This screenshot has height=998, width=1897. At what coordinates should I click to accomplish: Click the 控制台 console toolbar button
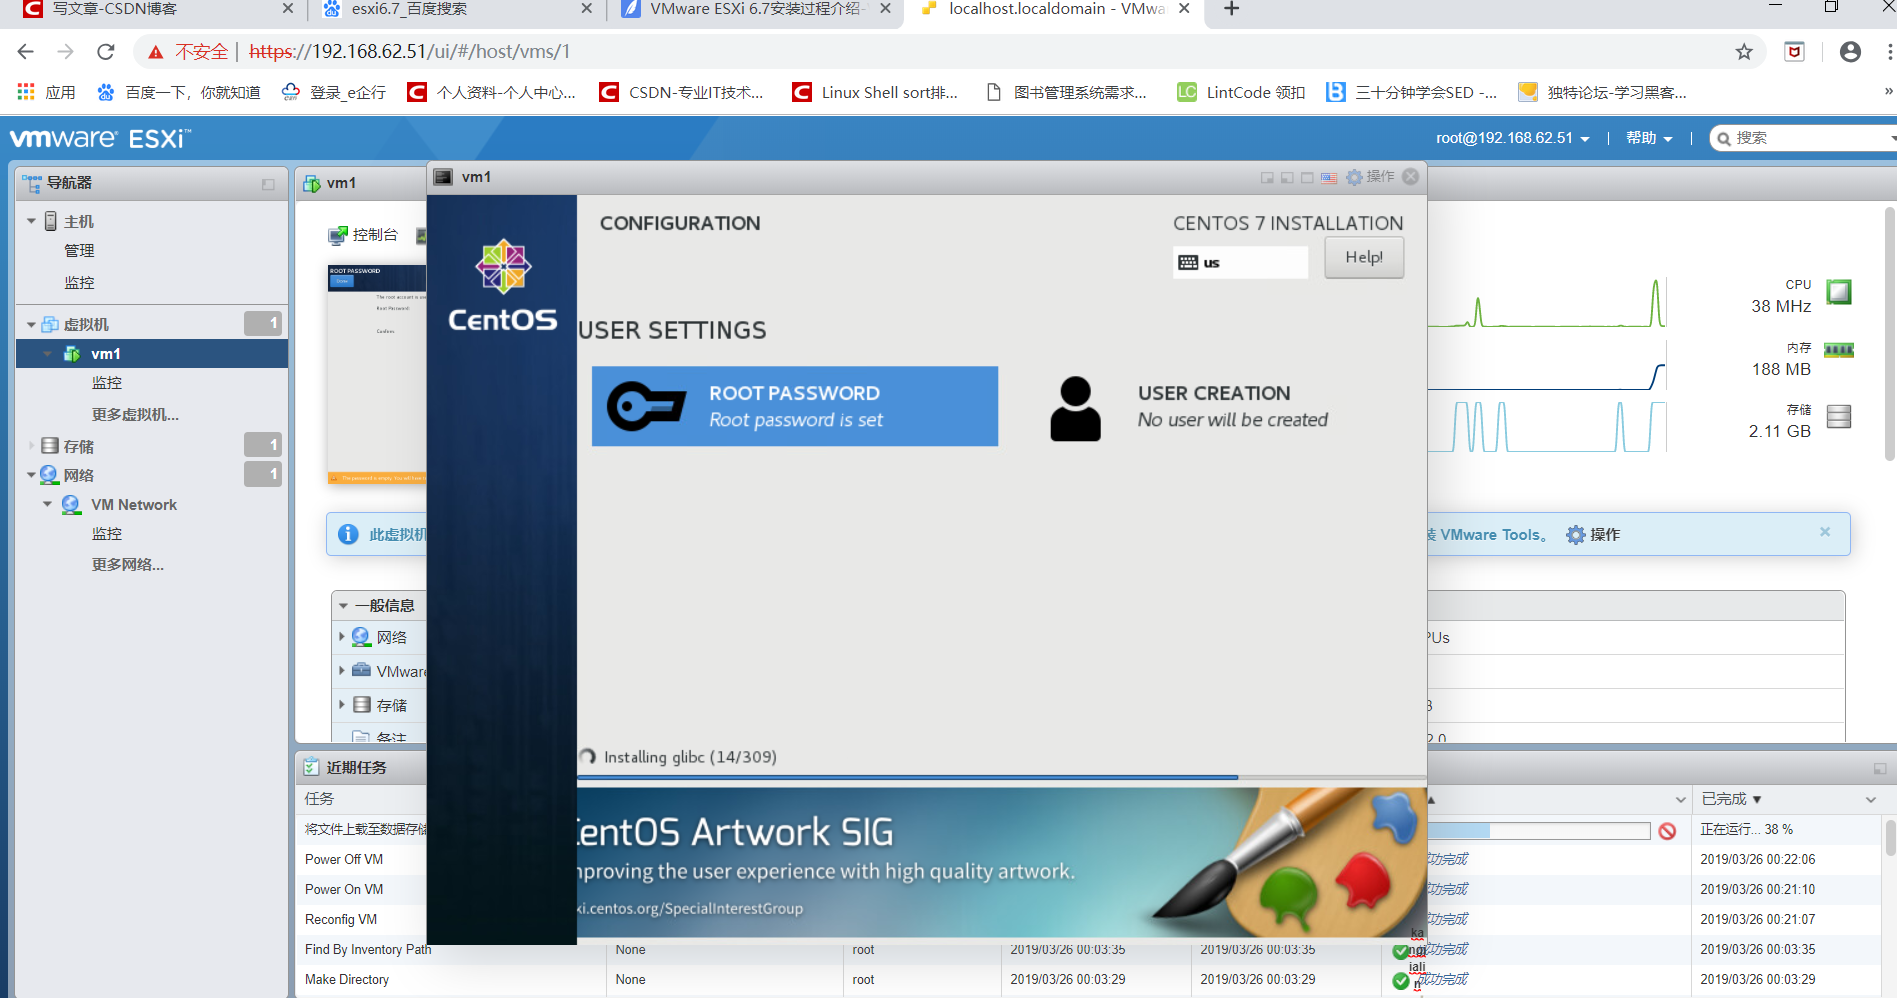(364, 235)
